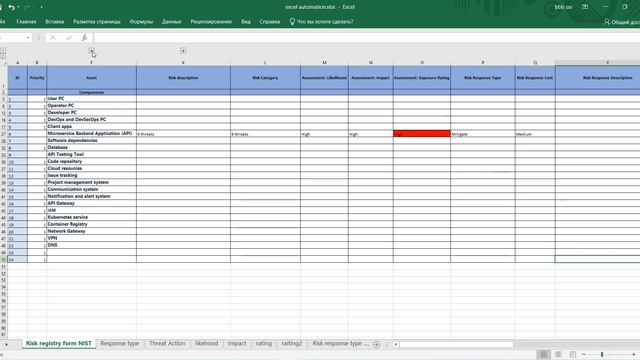The height and width of the screenshot is (360, 640).
Task: Click Risk Response Description header cell
Action: [598, 78]
